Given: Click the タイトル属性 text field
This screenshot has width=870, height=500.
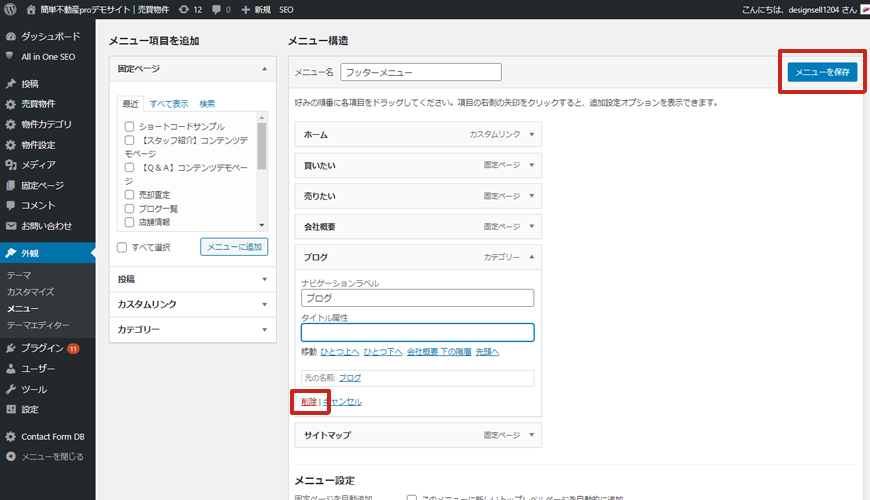Looking at the screenshot, I should click(x=418, y=333).
